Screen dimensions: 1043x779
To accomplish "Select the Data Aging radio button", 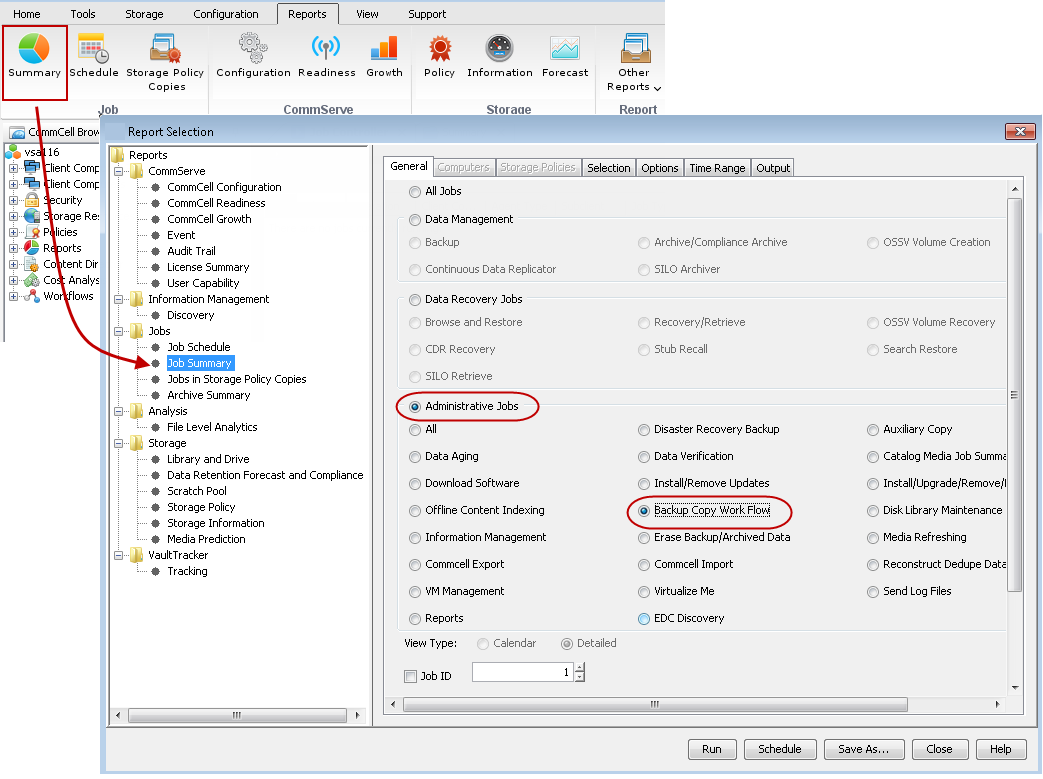I will (x=415, y=457).
